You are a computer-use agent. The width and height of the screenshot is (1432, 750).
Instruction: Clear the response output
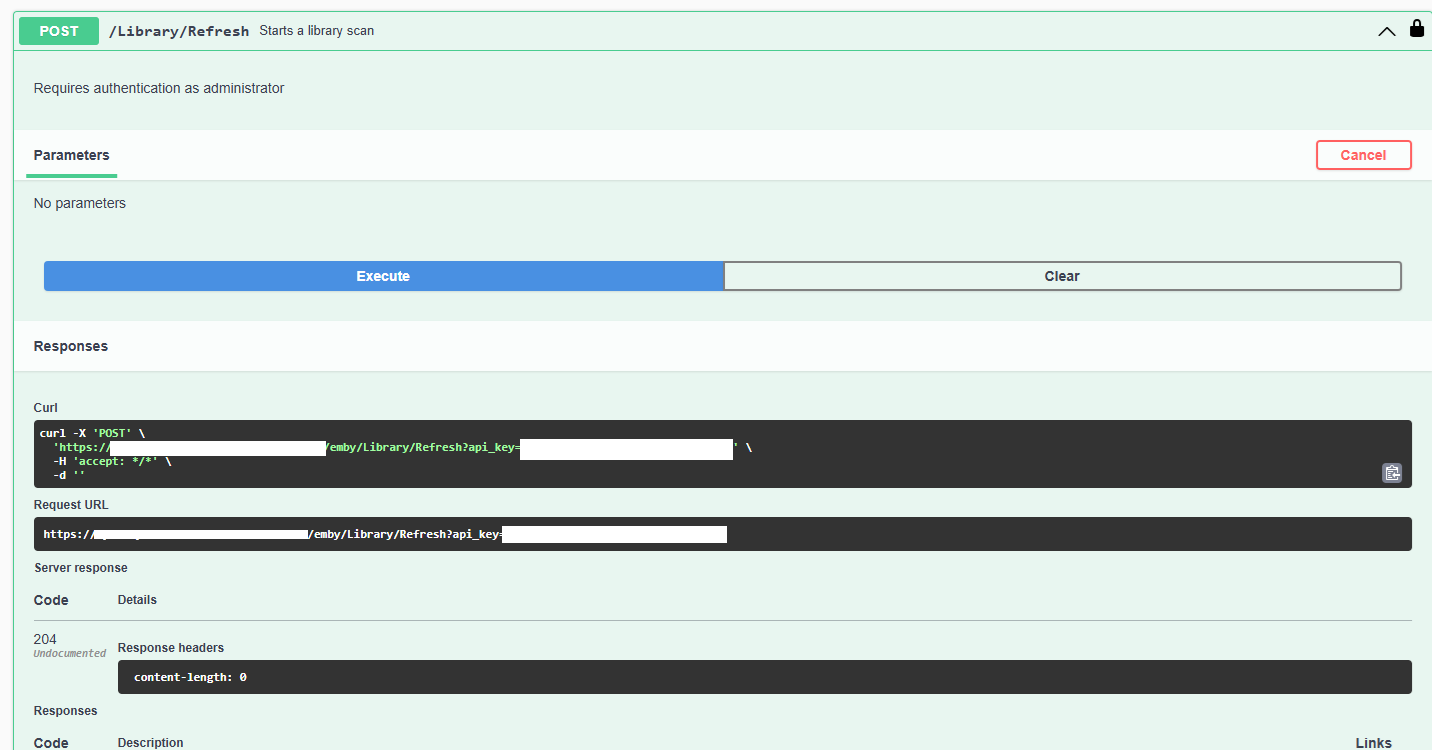pyautogui.click(x=1062, y=276)
